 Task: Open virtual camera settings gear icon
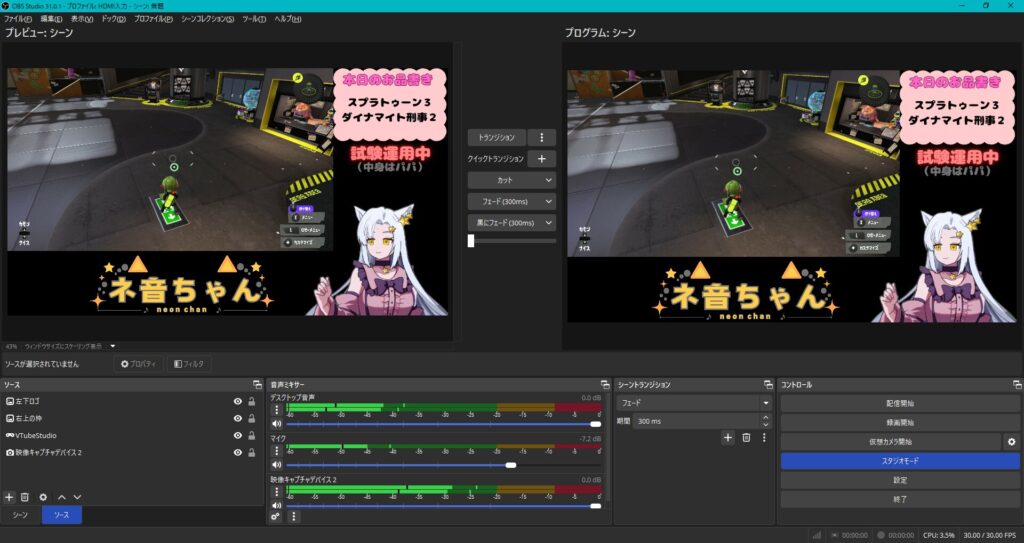(1011, 441)
